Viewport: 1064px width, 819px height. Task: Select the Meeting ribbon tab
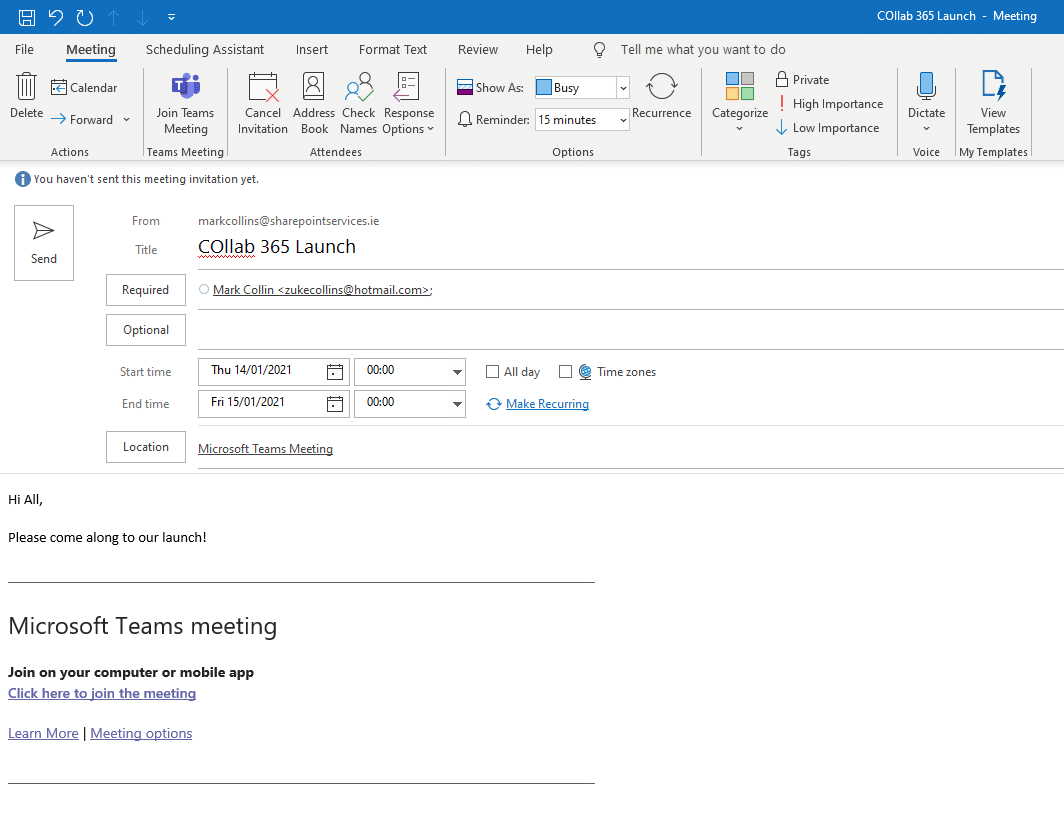click(91, 50)
